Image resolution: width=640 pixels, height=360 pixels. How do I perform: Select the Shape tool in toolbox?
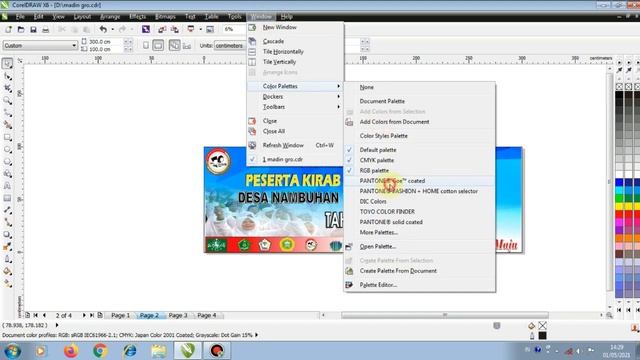pos(7,76)
